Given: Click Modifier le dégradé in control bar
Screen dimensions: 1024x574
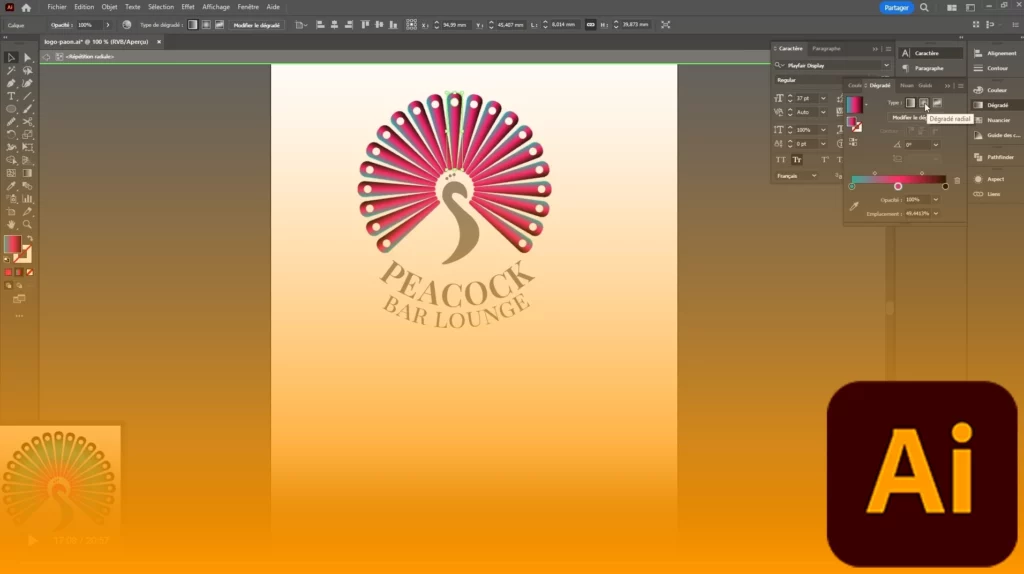Looking at the screenshot, I should (257, 25).
